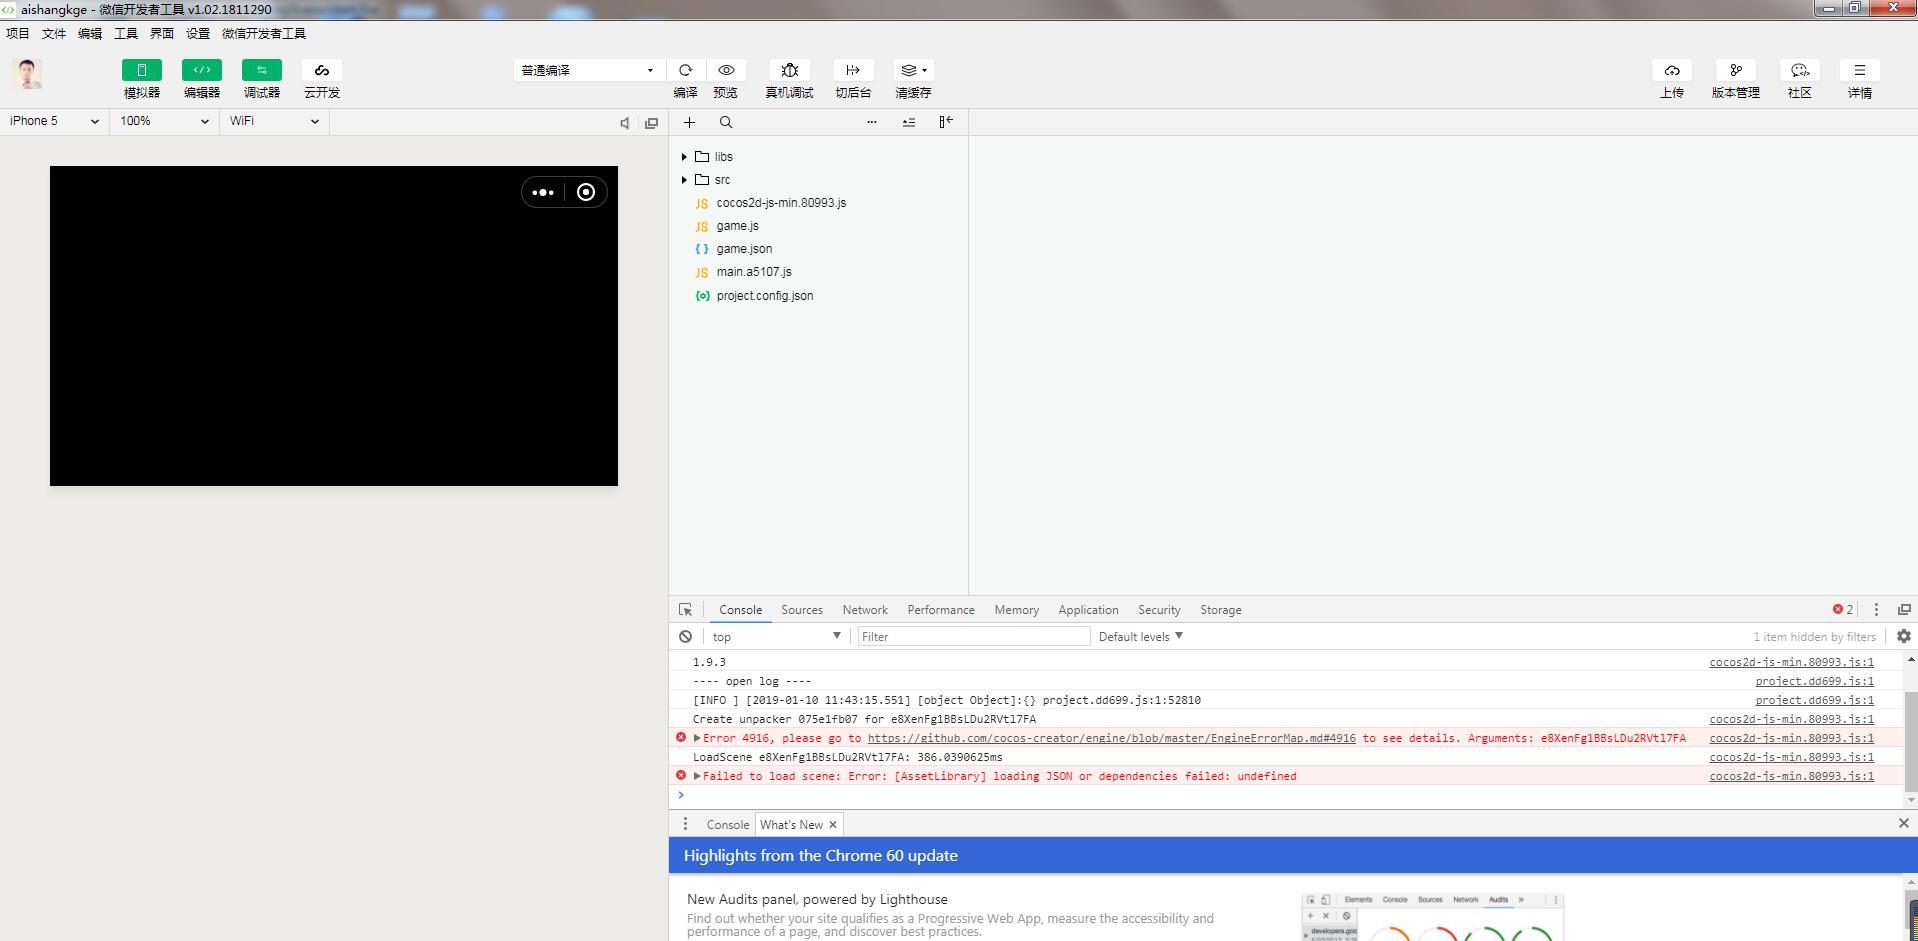Change the 100% zoom level dropdown
The width and height of the screenshot is (1918, 941).
165,121
